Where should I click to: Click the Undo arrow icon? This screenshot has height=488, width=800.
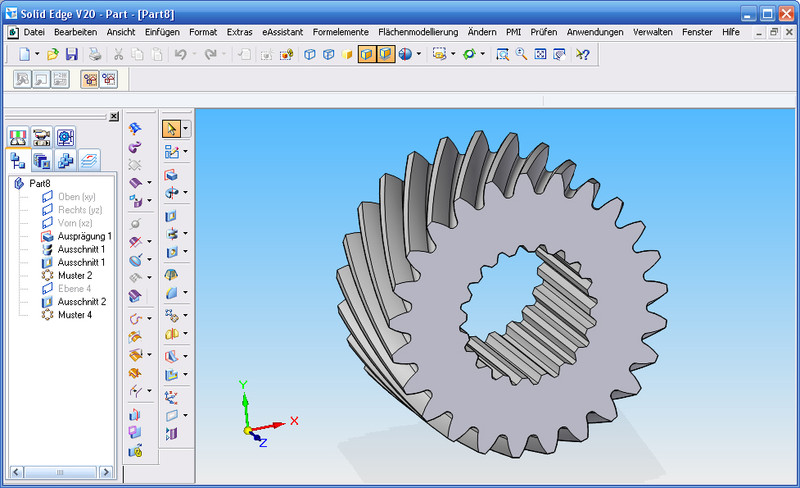[181, 54]
